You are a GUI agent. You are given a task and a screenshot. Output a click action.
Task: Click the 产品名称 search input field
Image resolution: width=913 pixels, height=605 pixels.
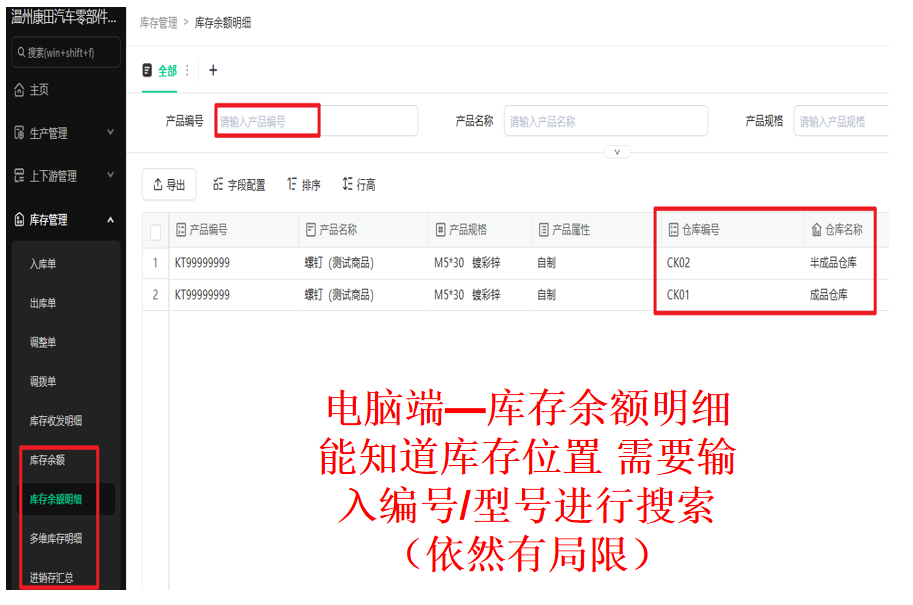click(x=605, y=121)
